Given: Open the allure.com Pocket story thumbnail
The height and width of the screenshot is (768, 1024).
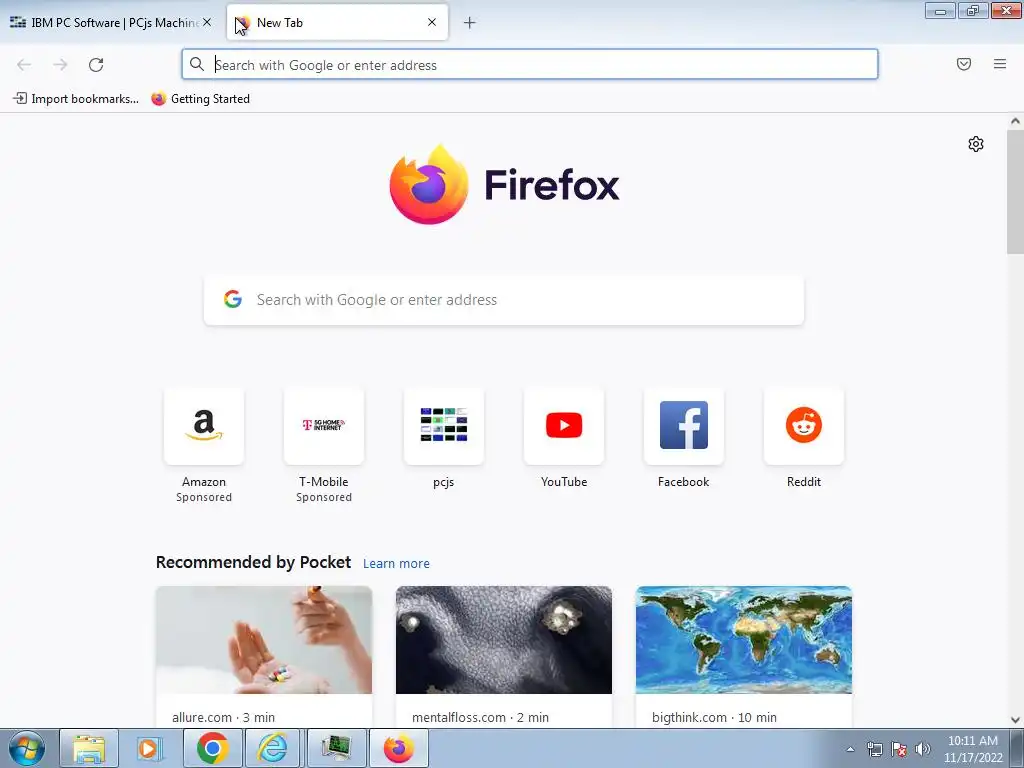Looking at the screenshot, I should coord(264,640).
